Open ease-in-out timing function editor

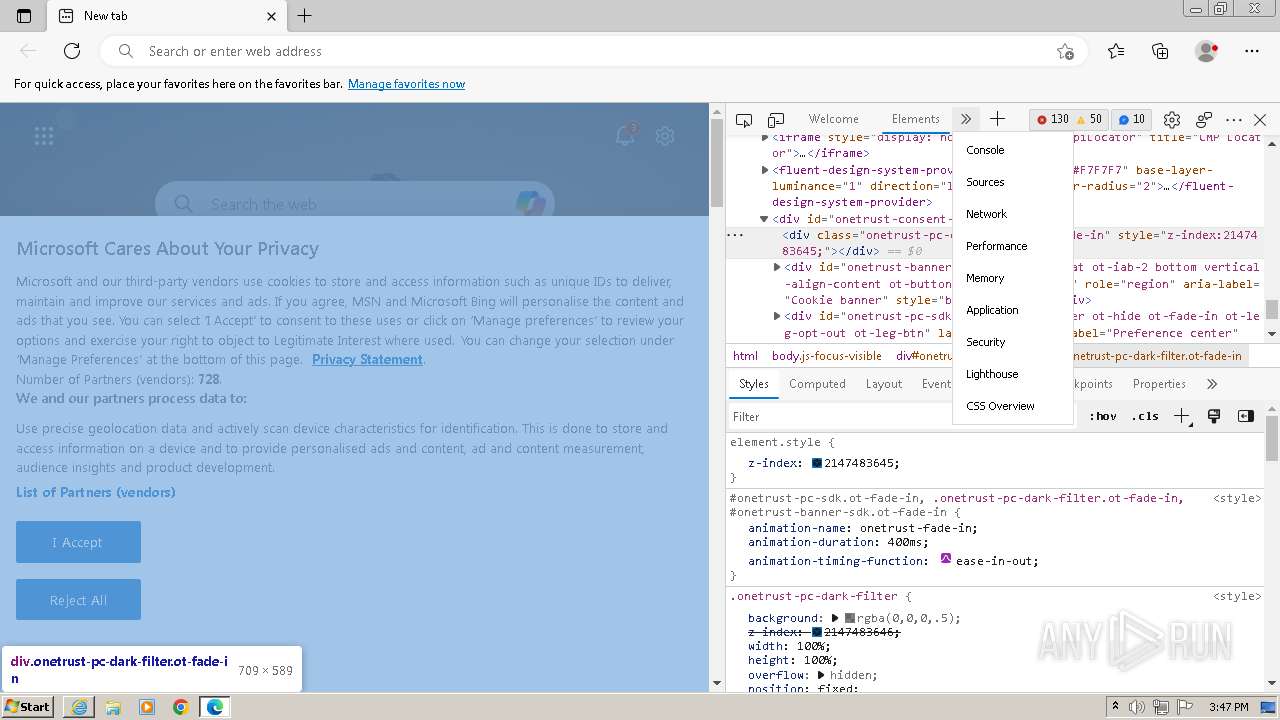946,560
